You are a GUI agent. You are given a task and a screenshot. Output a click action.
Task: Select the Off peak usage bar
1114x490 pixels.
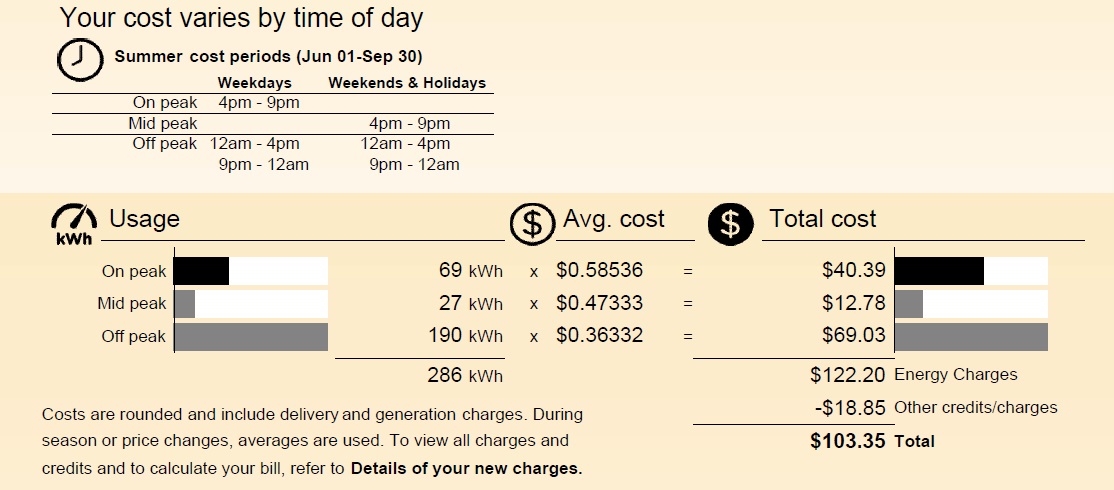pyautogui.click(x=251, y=337)
